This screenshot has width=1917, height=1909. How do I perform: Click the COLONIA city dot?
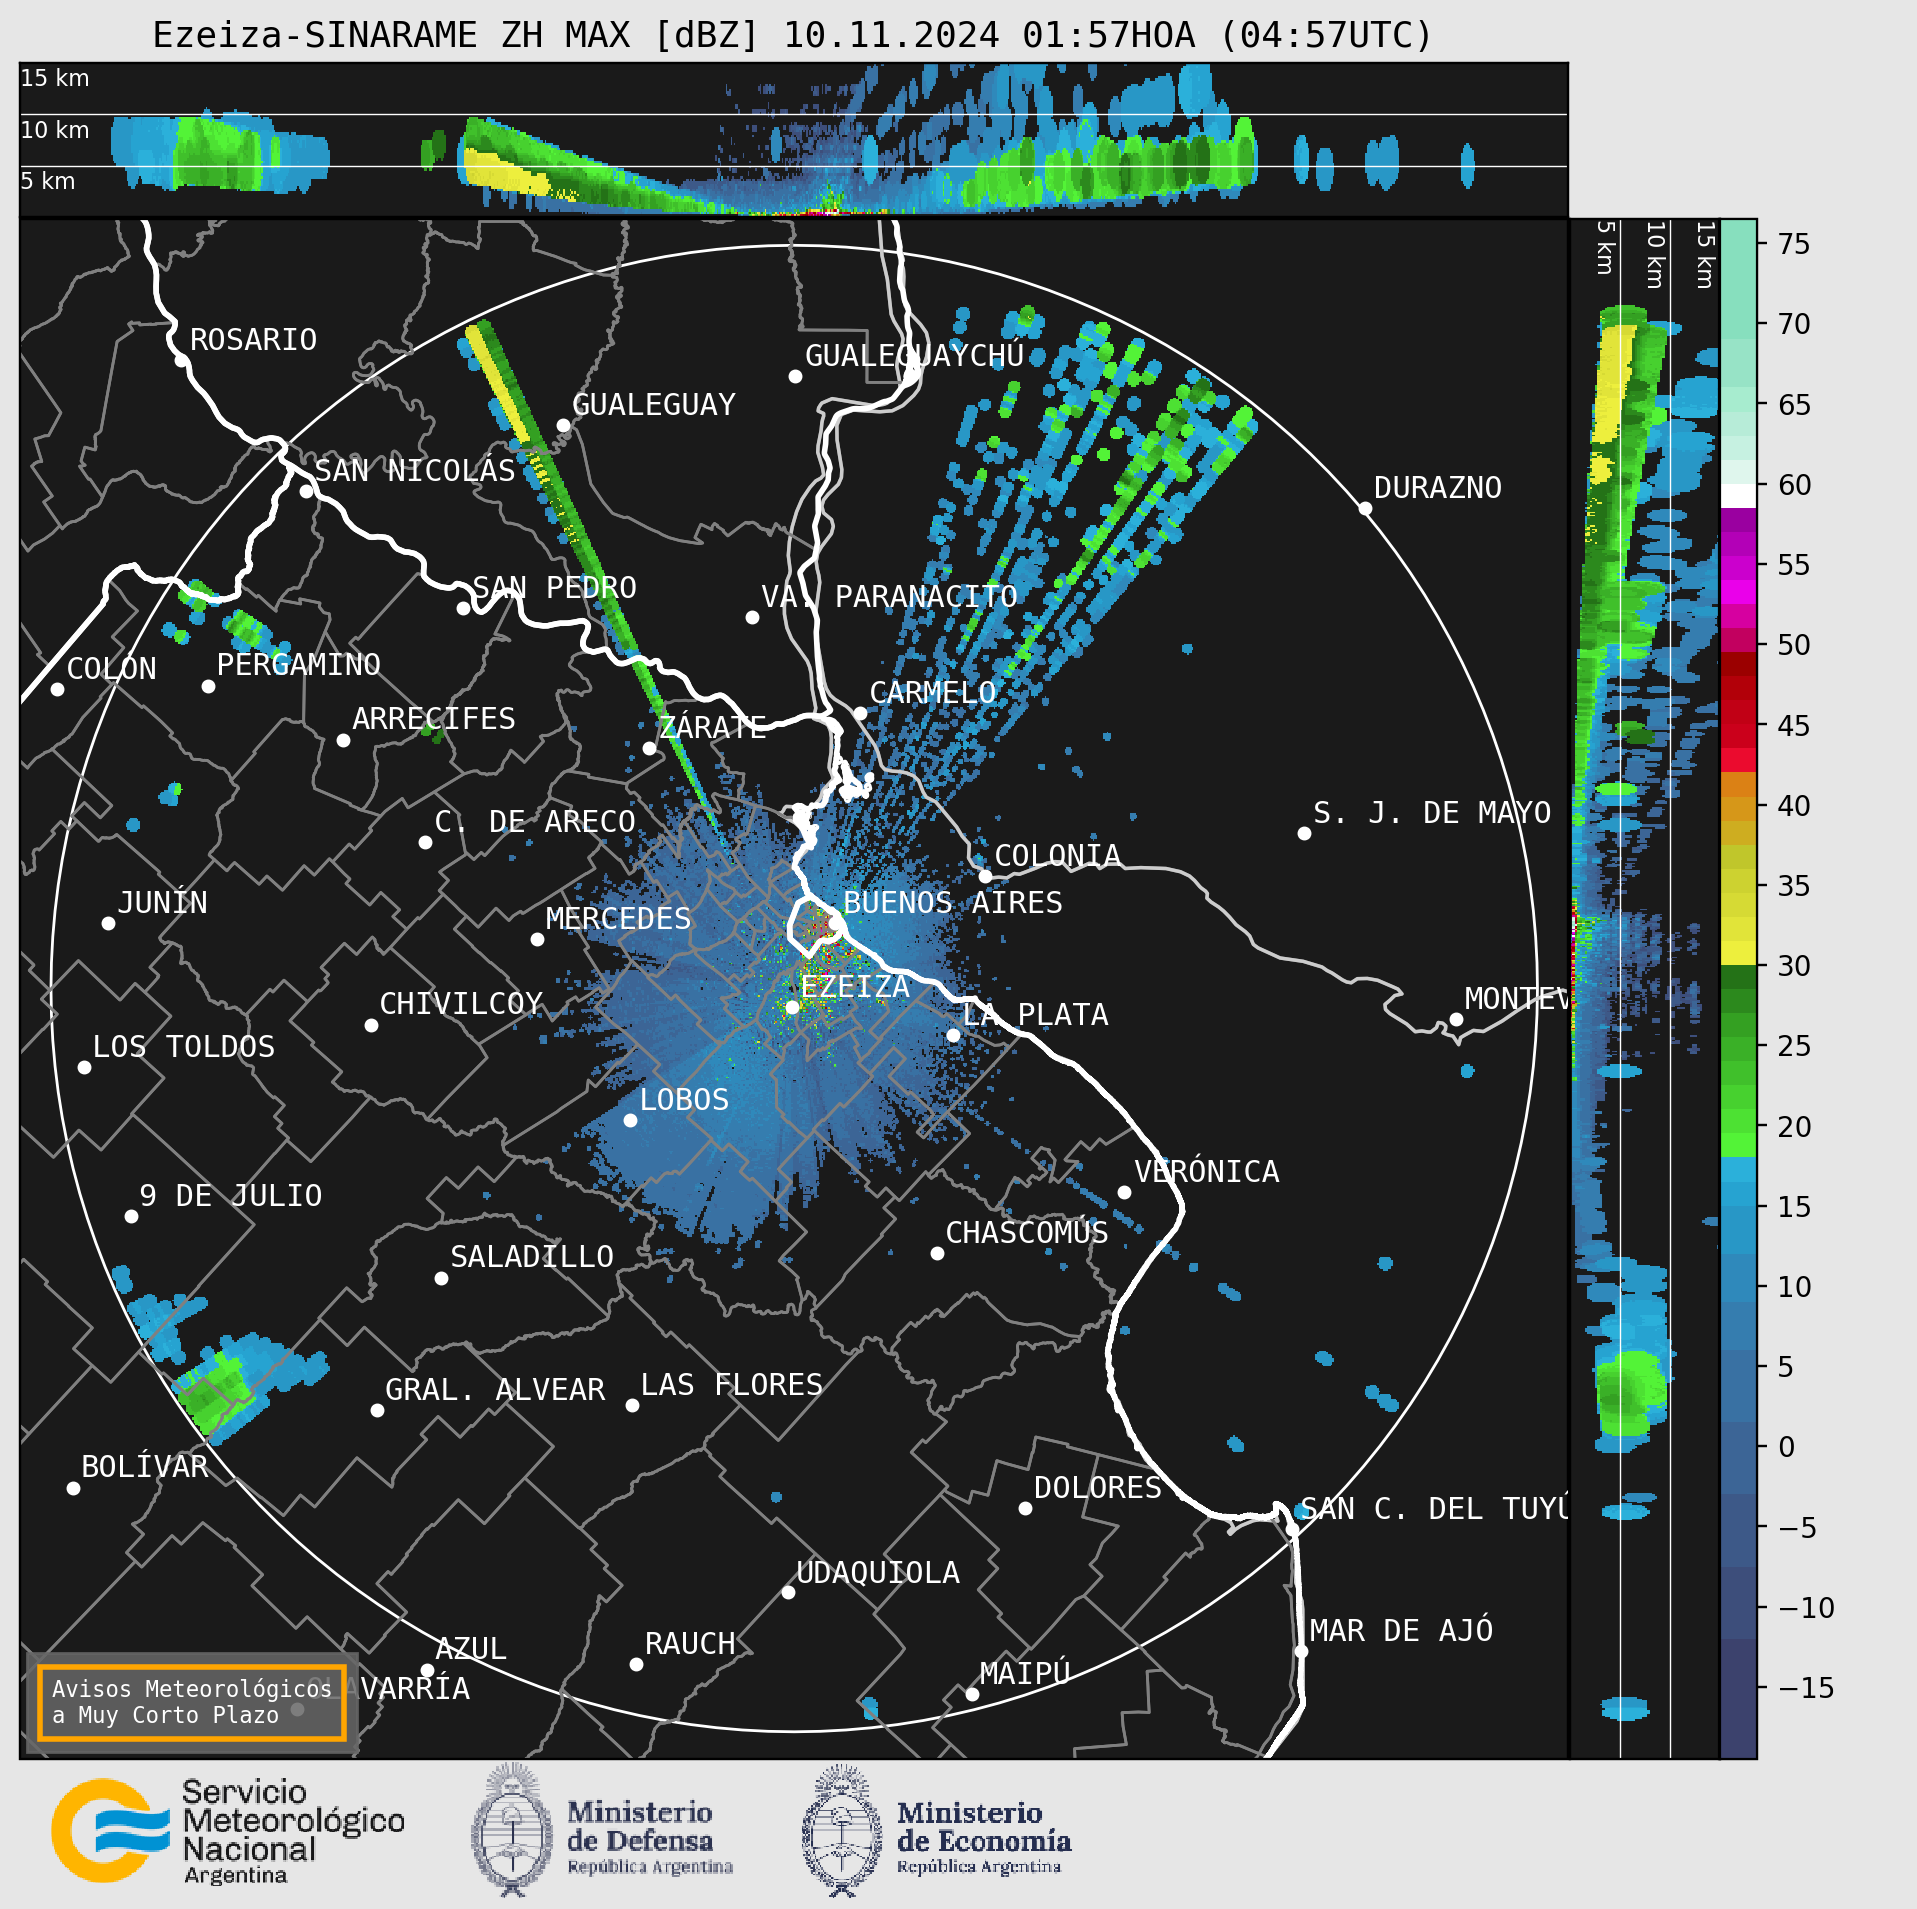pyautogui.click(x=985, y=876)
